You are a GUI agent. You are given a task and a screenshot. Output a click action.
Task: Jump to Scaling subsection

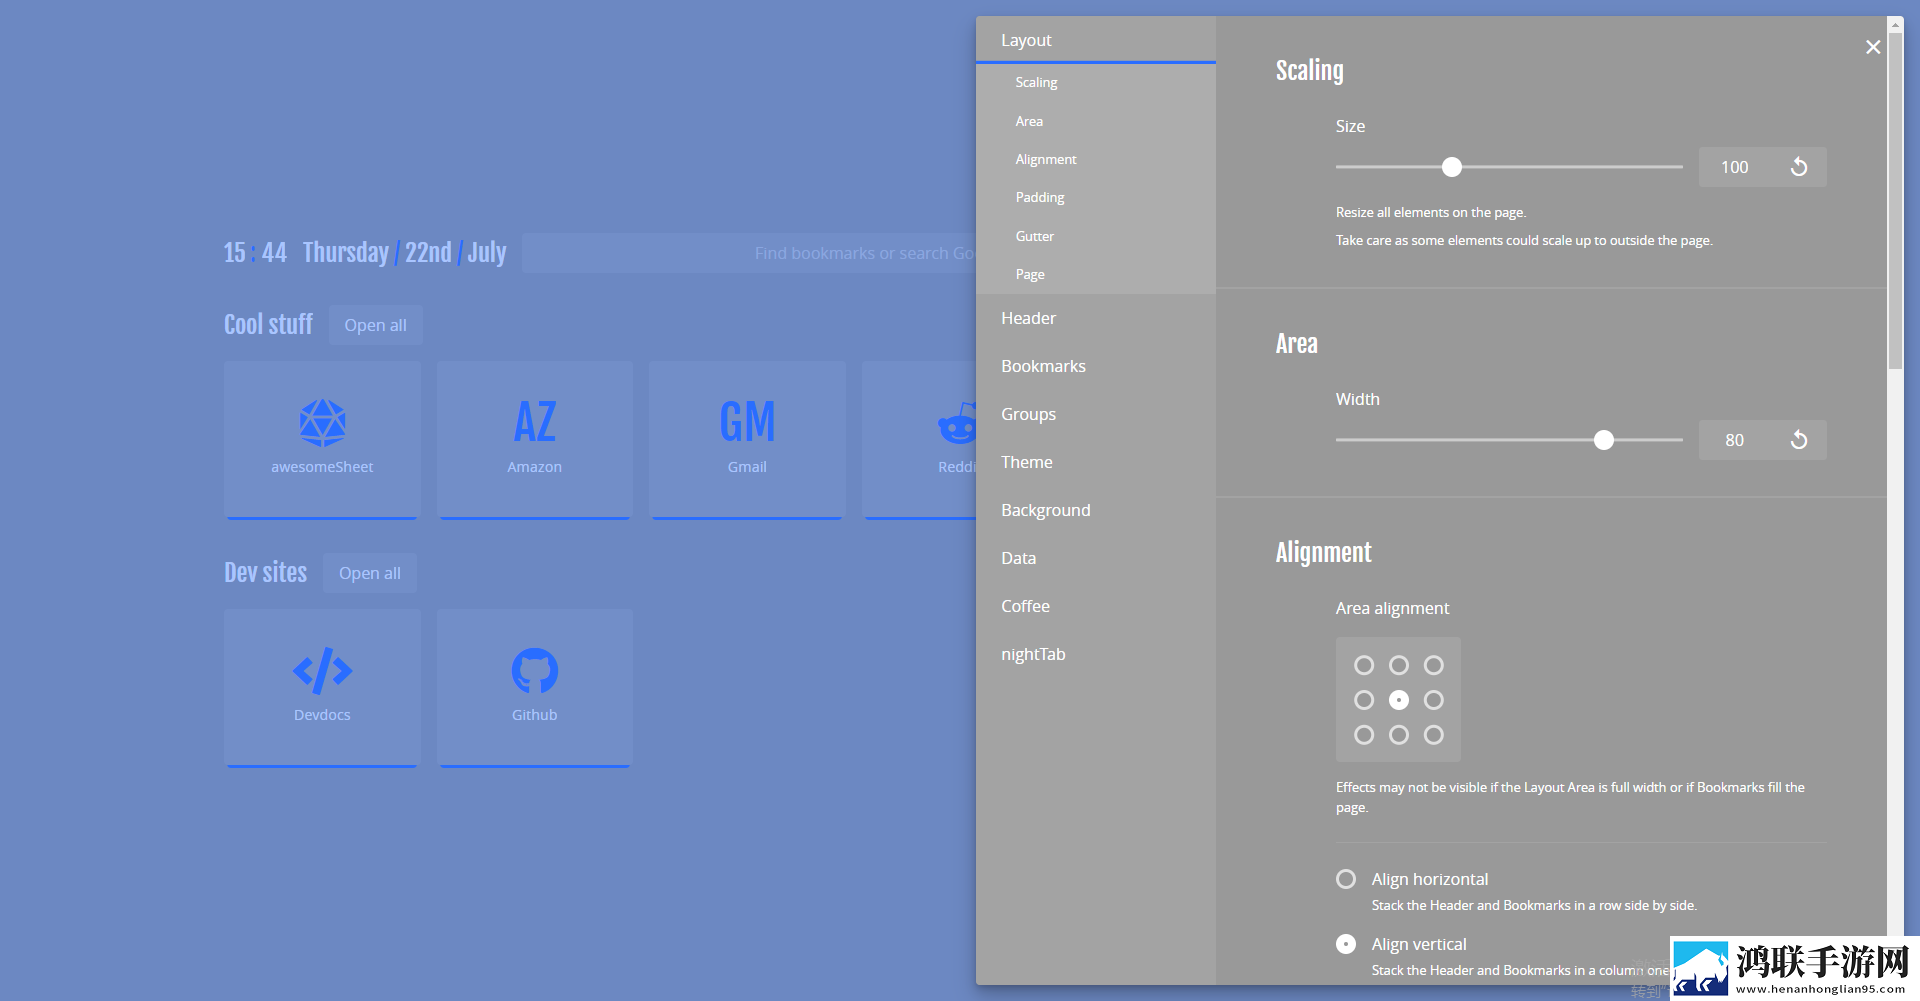pyautogui.click(x=1036, y=82)
